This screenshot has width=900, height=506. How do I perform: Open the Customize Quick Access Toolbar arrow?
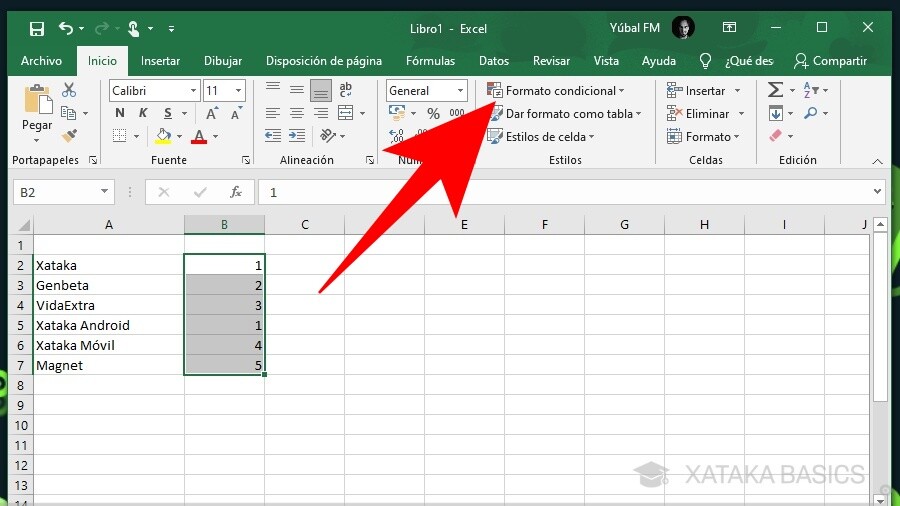(171, 28)
